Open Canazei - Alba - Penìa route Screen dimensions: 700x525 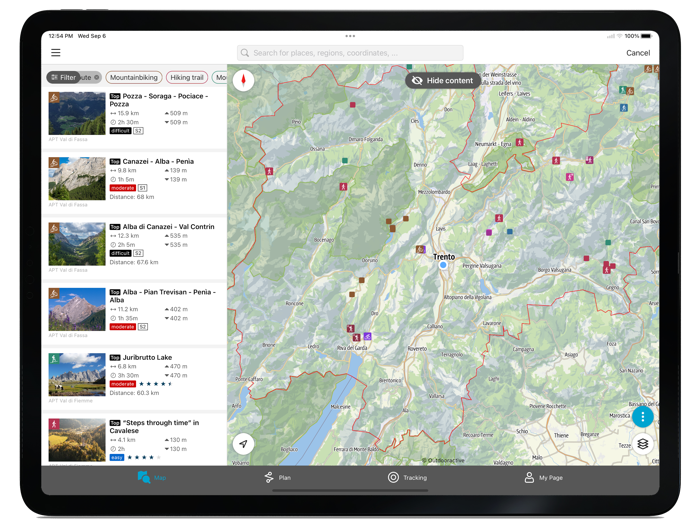pos(134,183)
